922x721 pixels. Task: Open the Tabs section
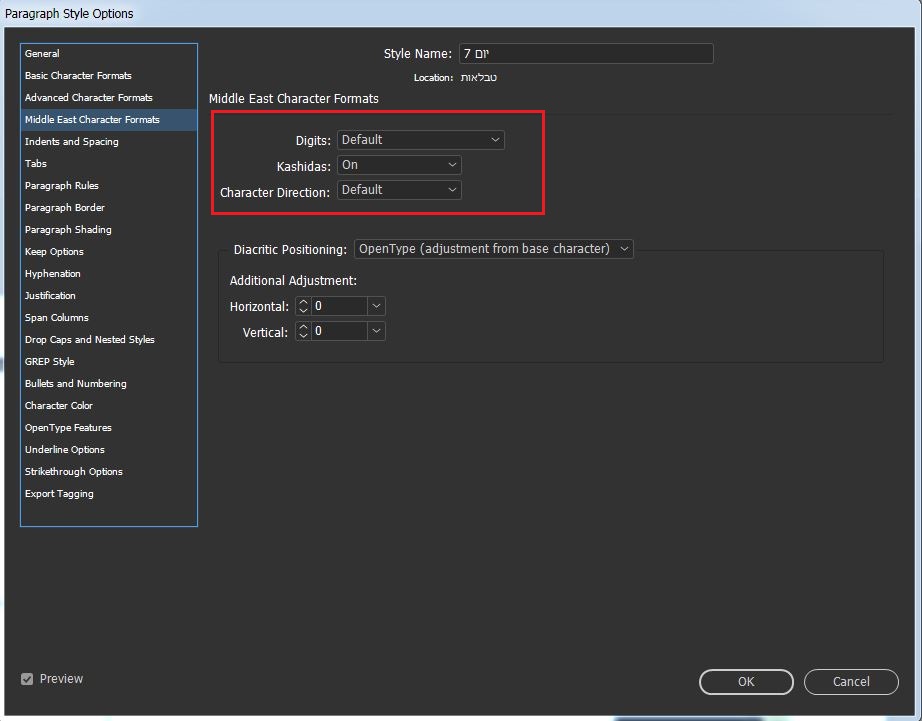(x=109, y=163)
